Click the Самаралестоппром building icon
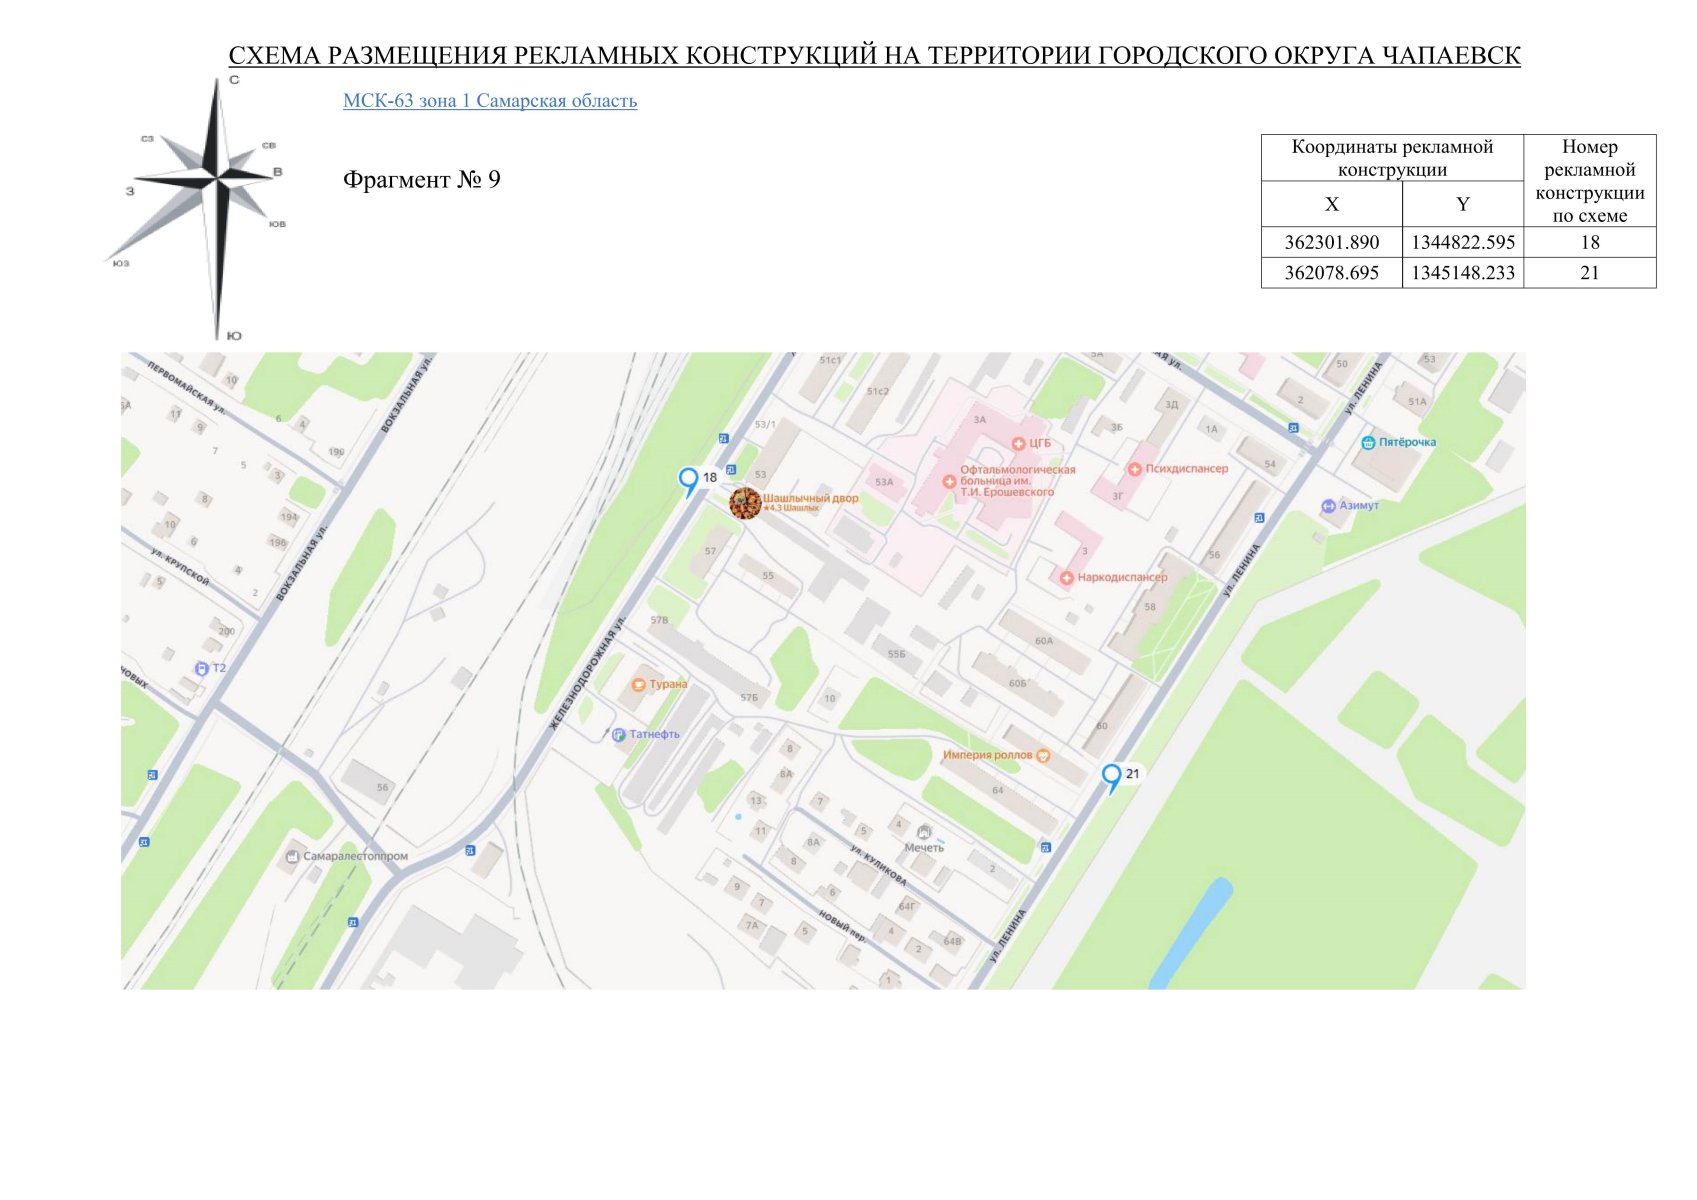Viewport: 1697px width, 1200px height. [292, 856]
